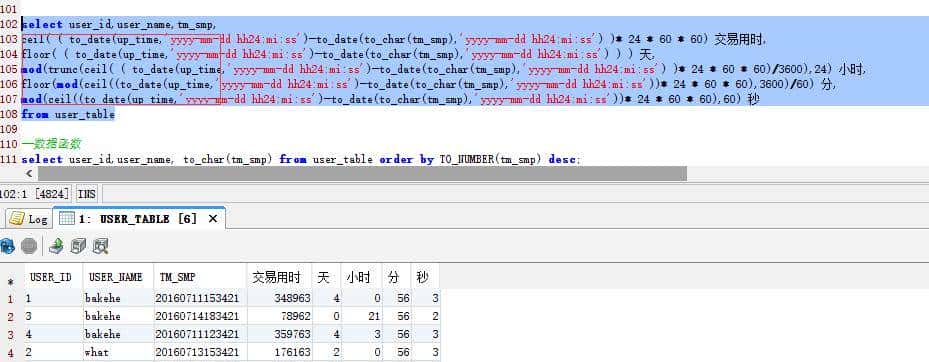Click 'bakehe' in the row with USER_ID 3
929x362 pixels.
coord(118,316)
